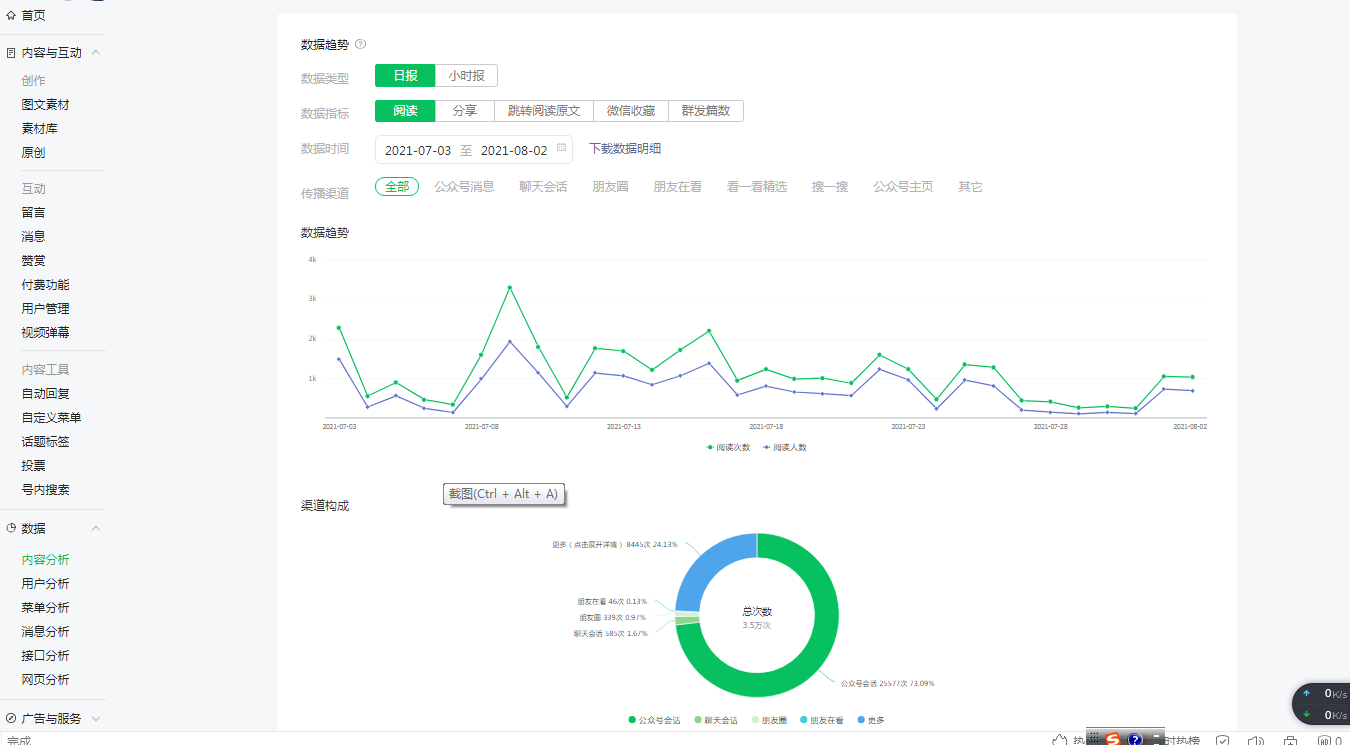Select the 分享 data metric
Image resolution: width=1350 pixels, height=745 pixels.
point(464,111)
